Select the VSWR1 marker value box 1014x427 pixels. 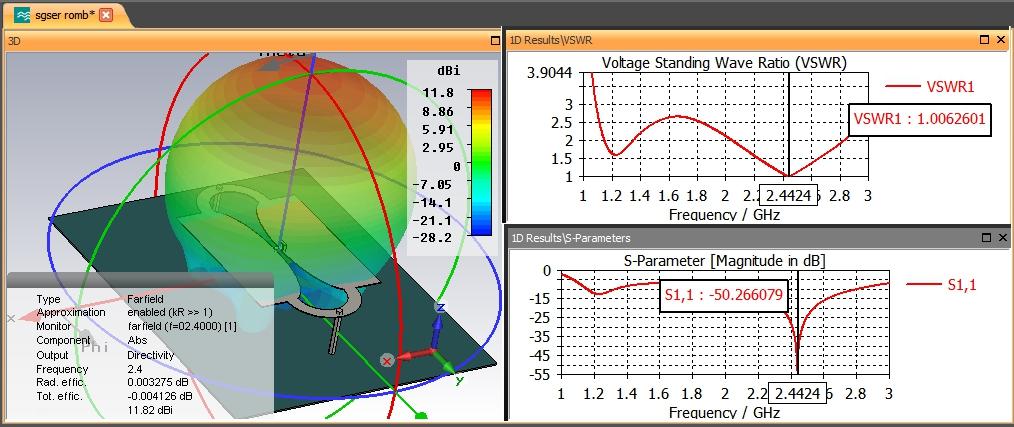[919, 119]
